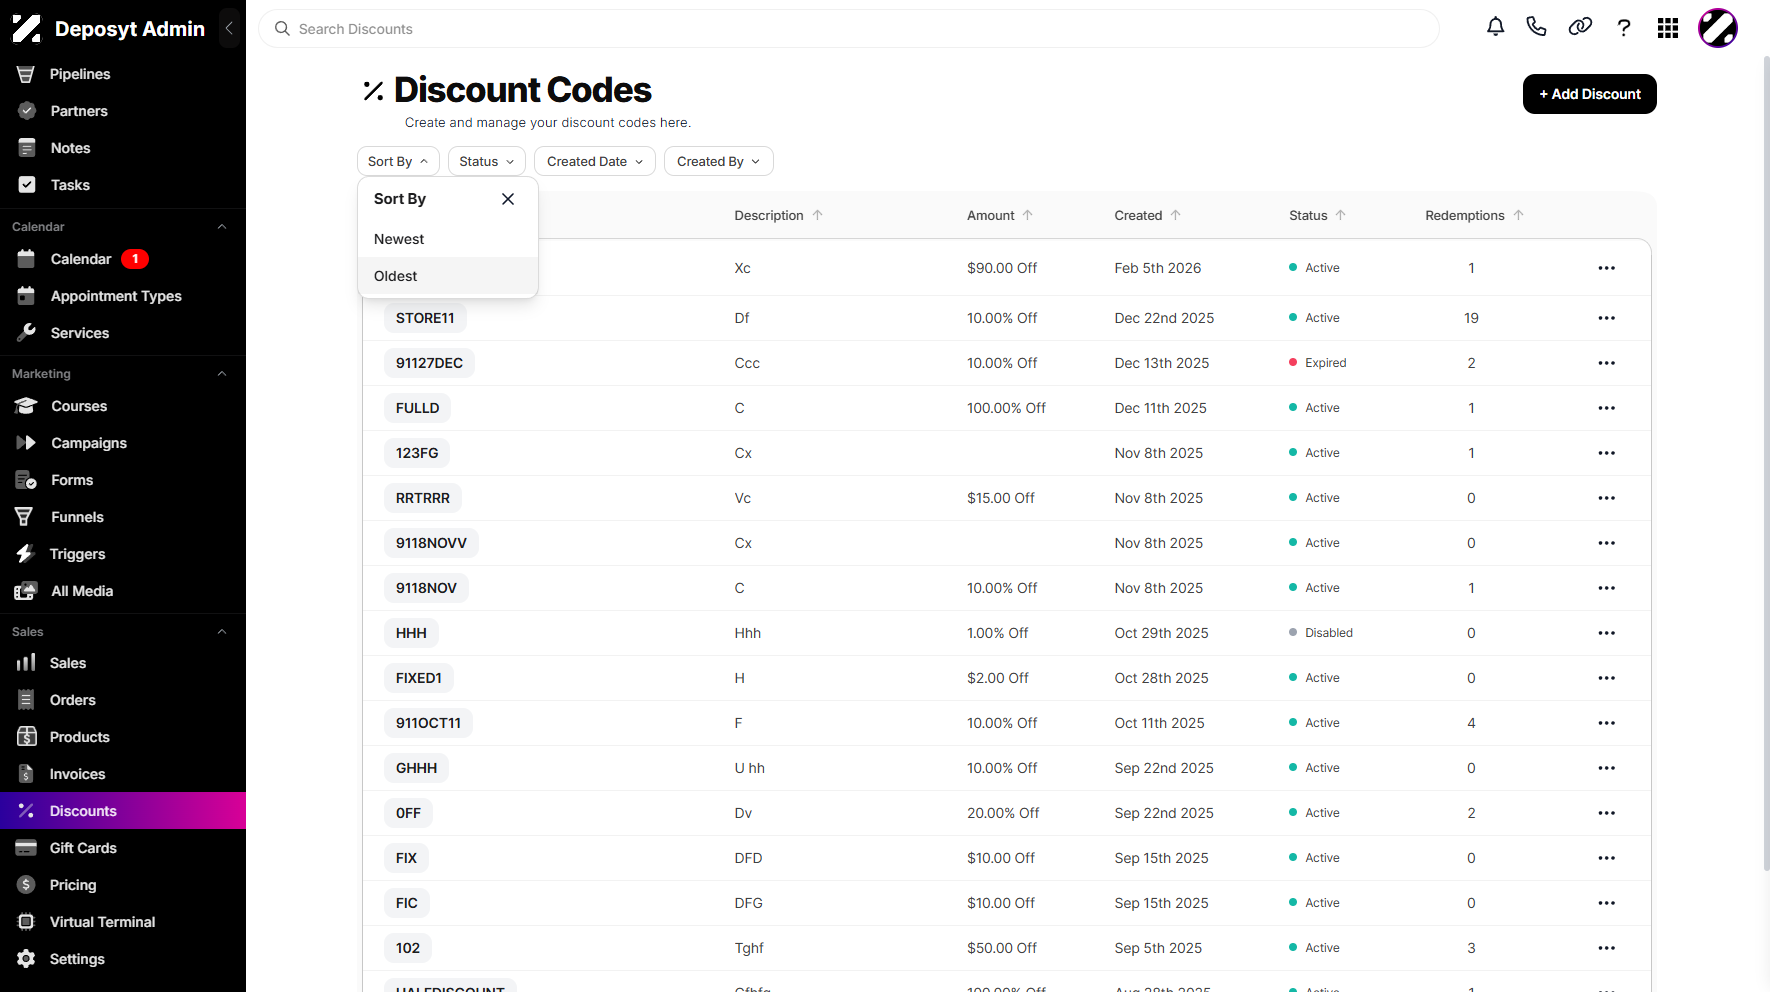Collapse the sidebar with arrow button
The width and height of the screenshot is (1770, 992).
coord(229,28)
